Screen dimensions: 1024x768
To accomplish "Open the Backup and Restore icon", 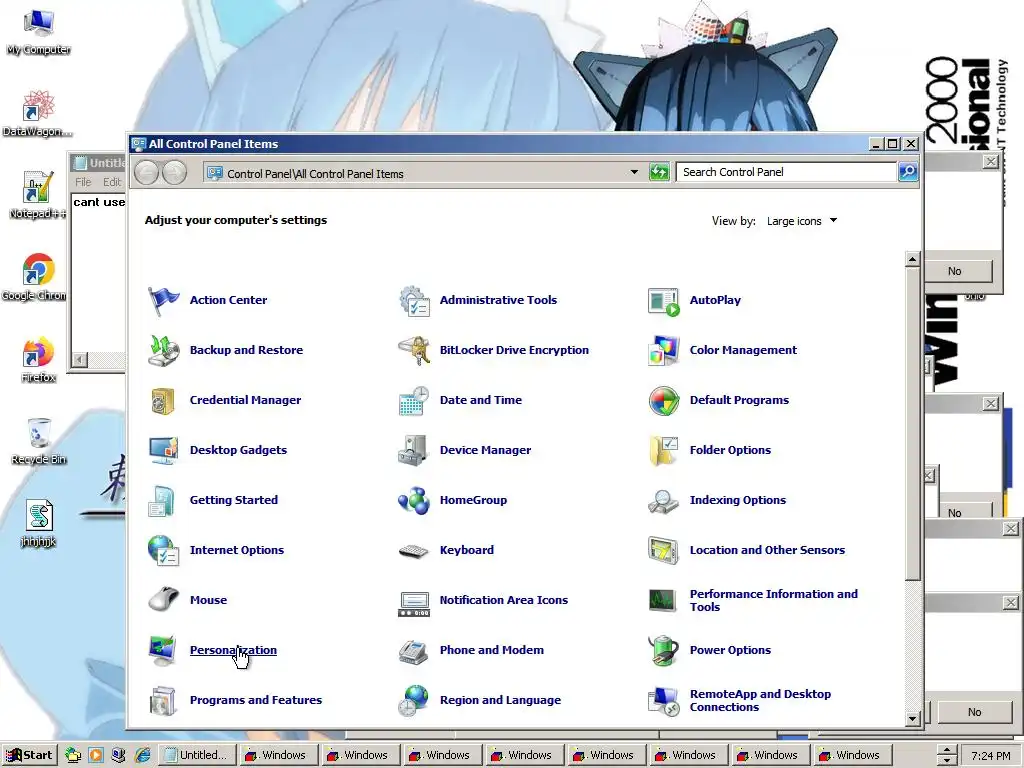I will click(x=163, y=351).
